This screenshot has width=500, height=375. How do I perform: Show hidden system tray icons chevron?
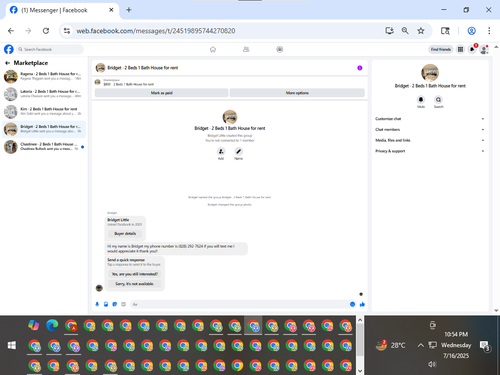click(421, 345)
